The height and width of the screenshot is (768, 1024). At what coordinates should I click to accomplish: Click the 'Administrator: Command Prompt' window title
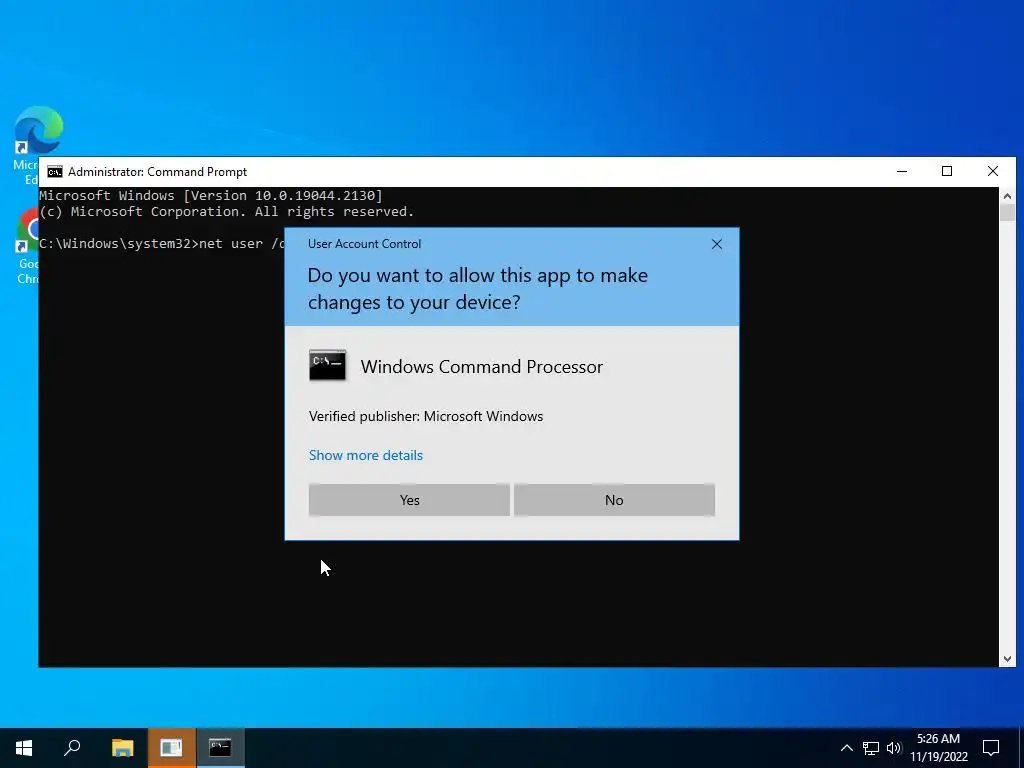[157, 172]
